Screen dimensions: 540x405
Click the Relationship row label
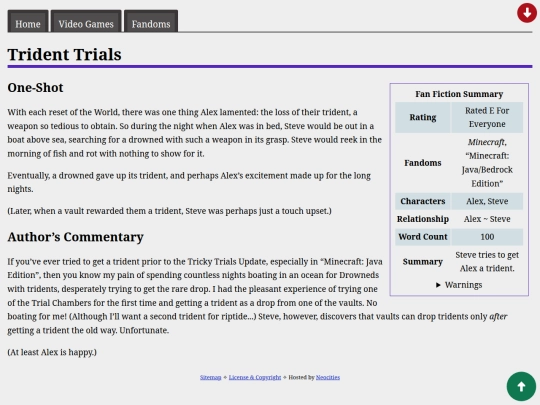coord(423,219)
